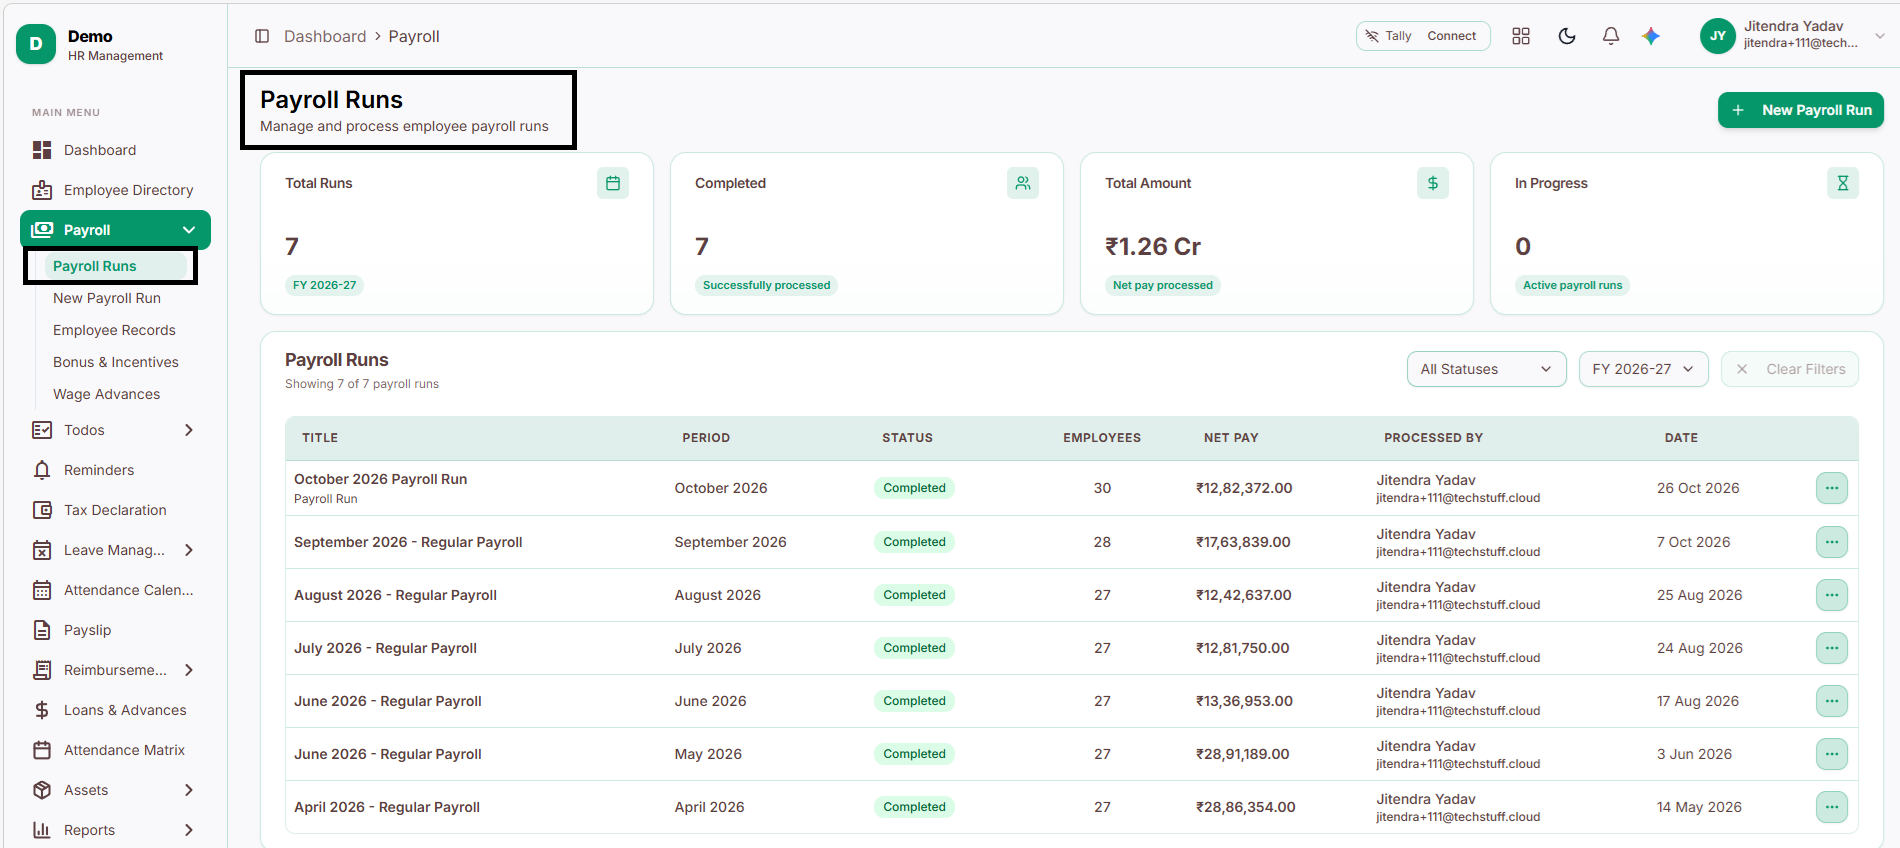
Task: Go to Employee Records submenu item
Action: pyautogui.click(x=114, y=330)
